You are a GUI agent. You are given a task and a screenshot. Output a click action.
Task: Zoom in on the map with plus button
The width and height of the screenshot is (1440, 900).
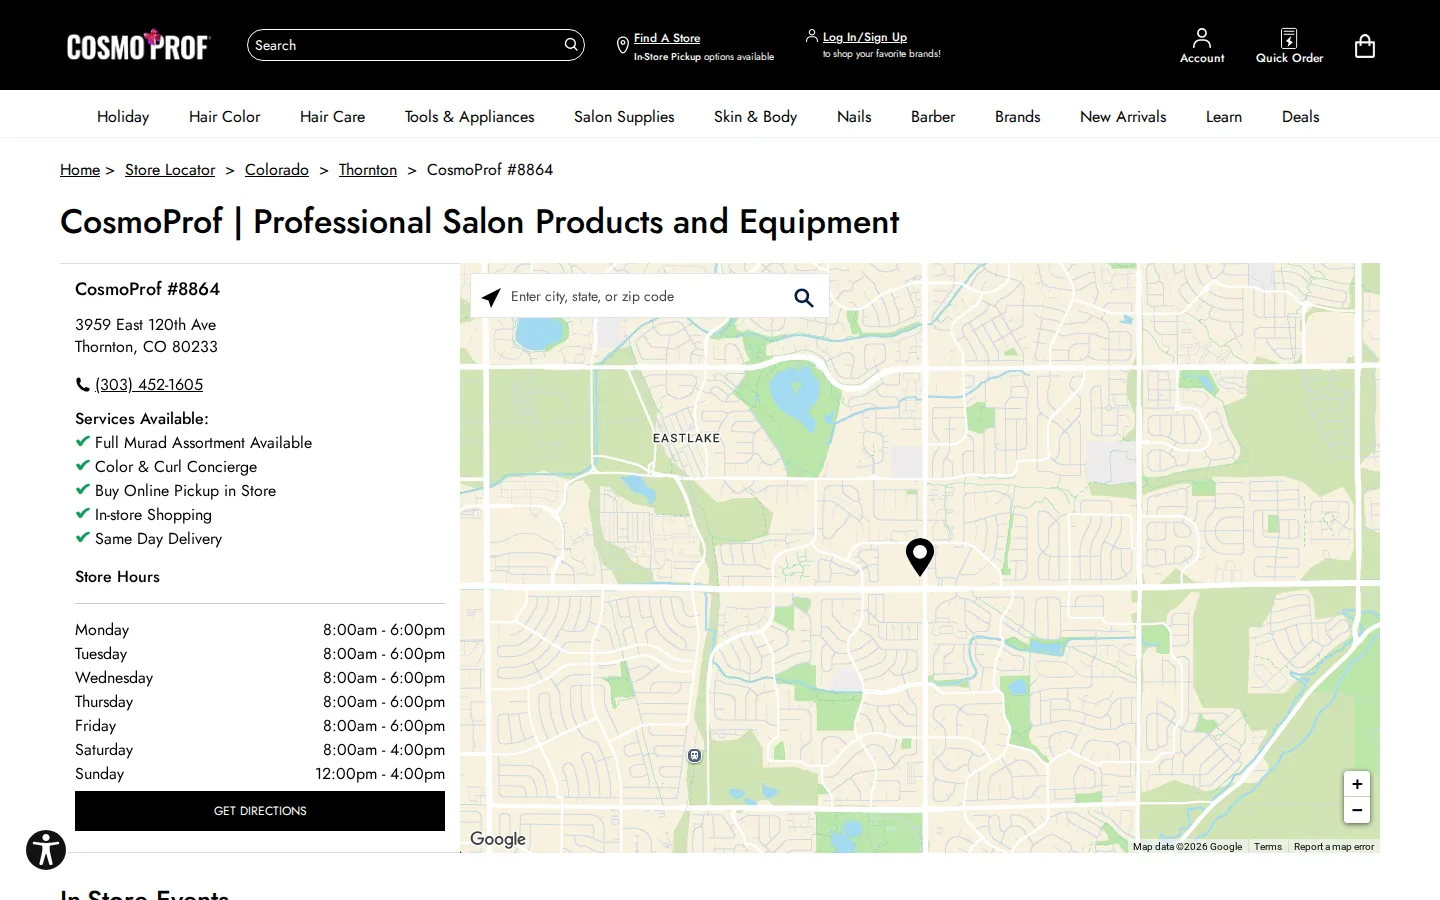tap(1357, 784)
